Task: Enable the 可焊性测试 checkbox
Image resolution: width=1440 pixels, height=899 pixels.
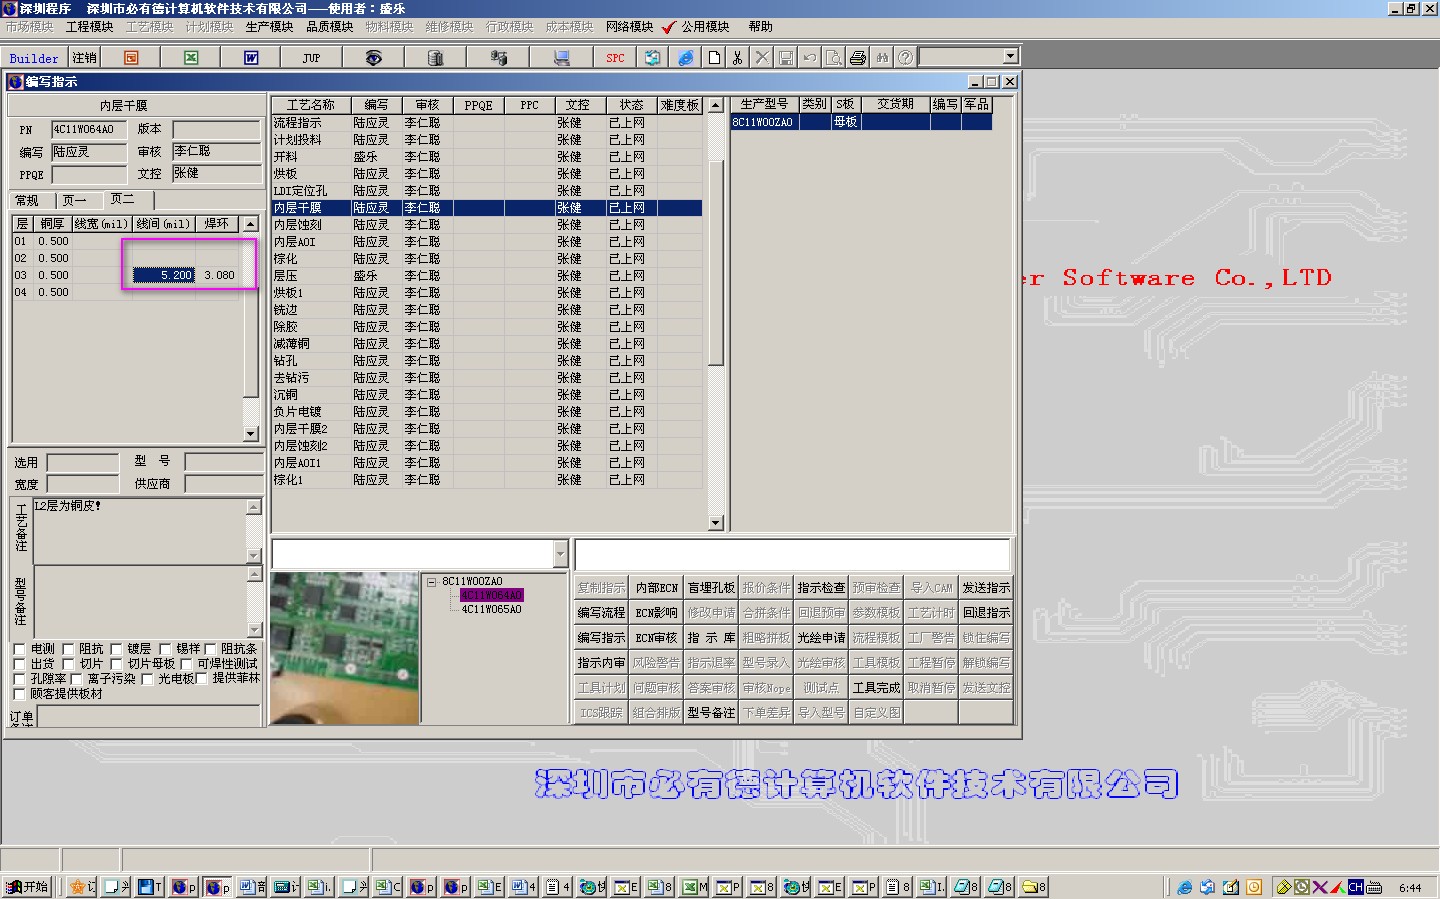Action: (x=187, y=664)
